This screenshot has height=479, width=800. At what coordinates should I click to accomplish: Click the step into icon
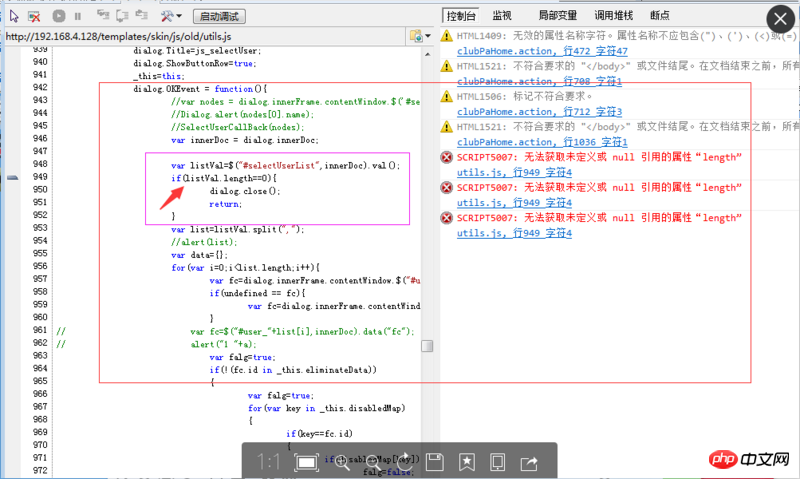103,16
